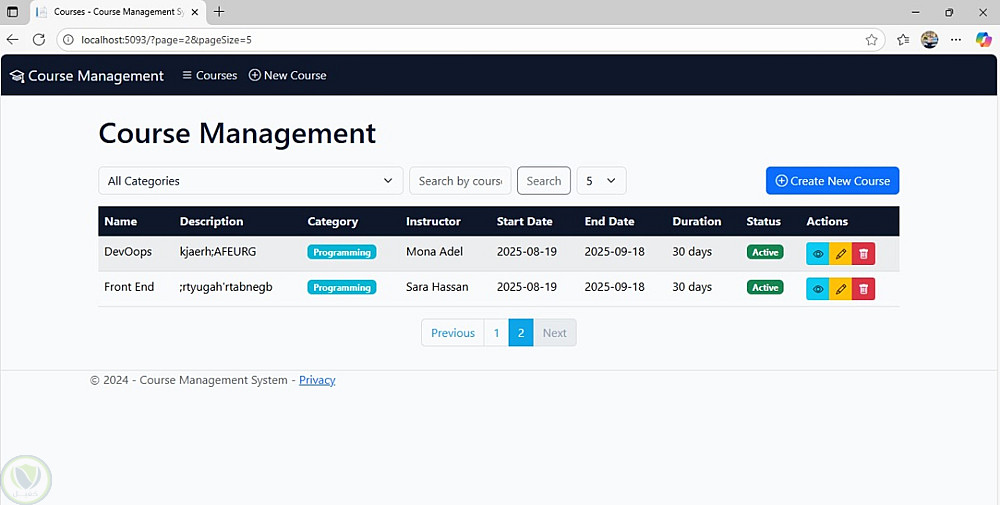Open New Course in the navigation bar
Screen dimensions: 1000x505
(288, 75)
